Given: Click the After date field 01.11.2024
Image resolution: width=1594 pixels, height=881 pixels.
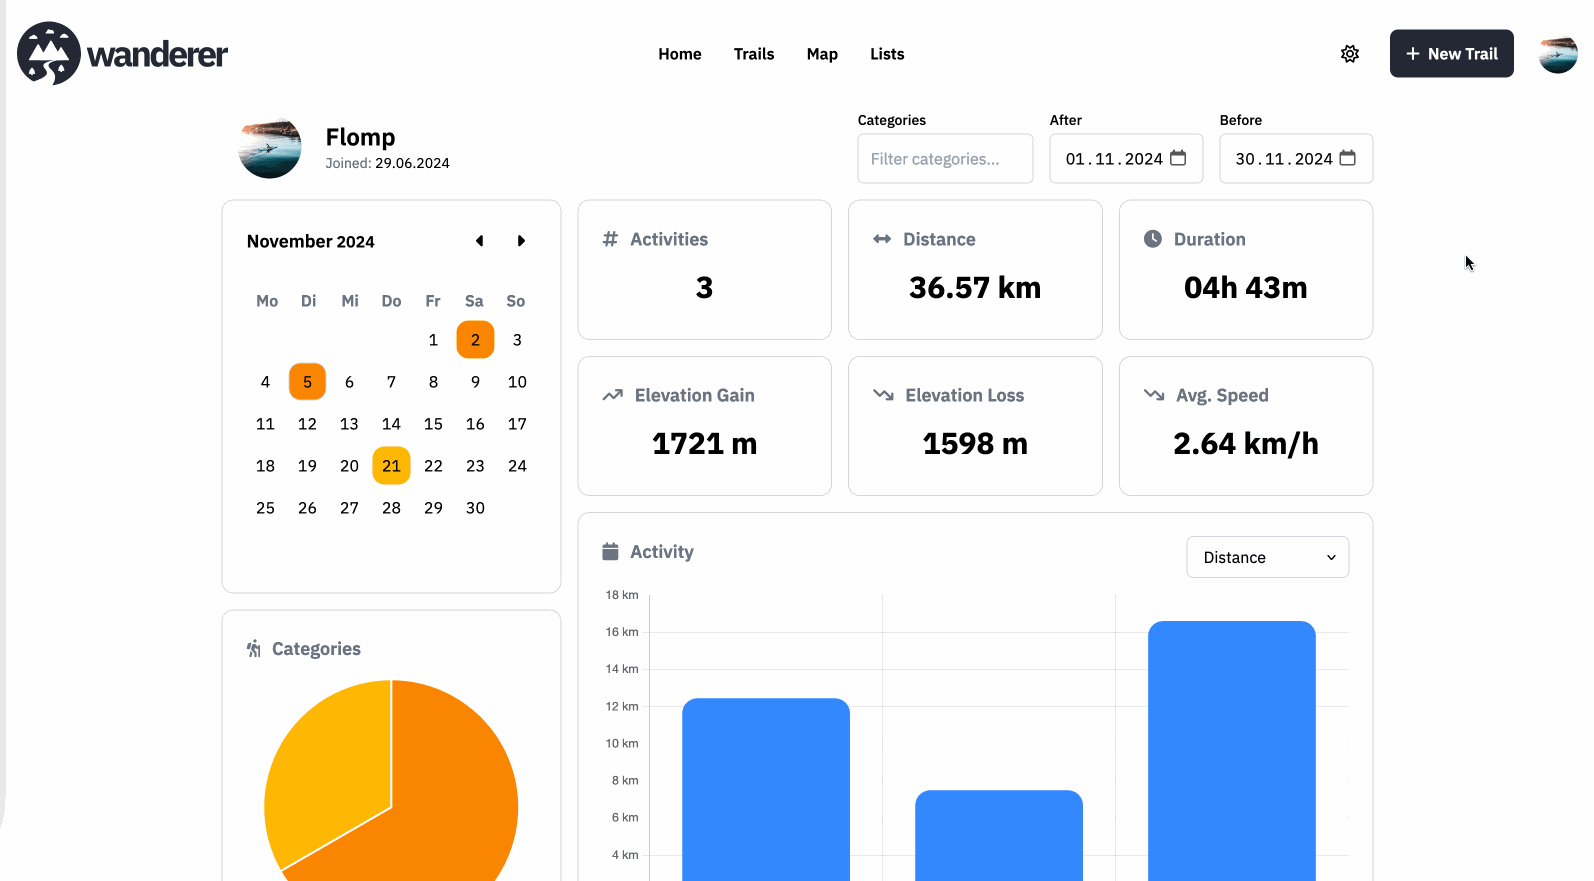Looking at the screenshot, I should point(1113,159).
